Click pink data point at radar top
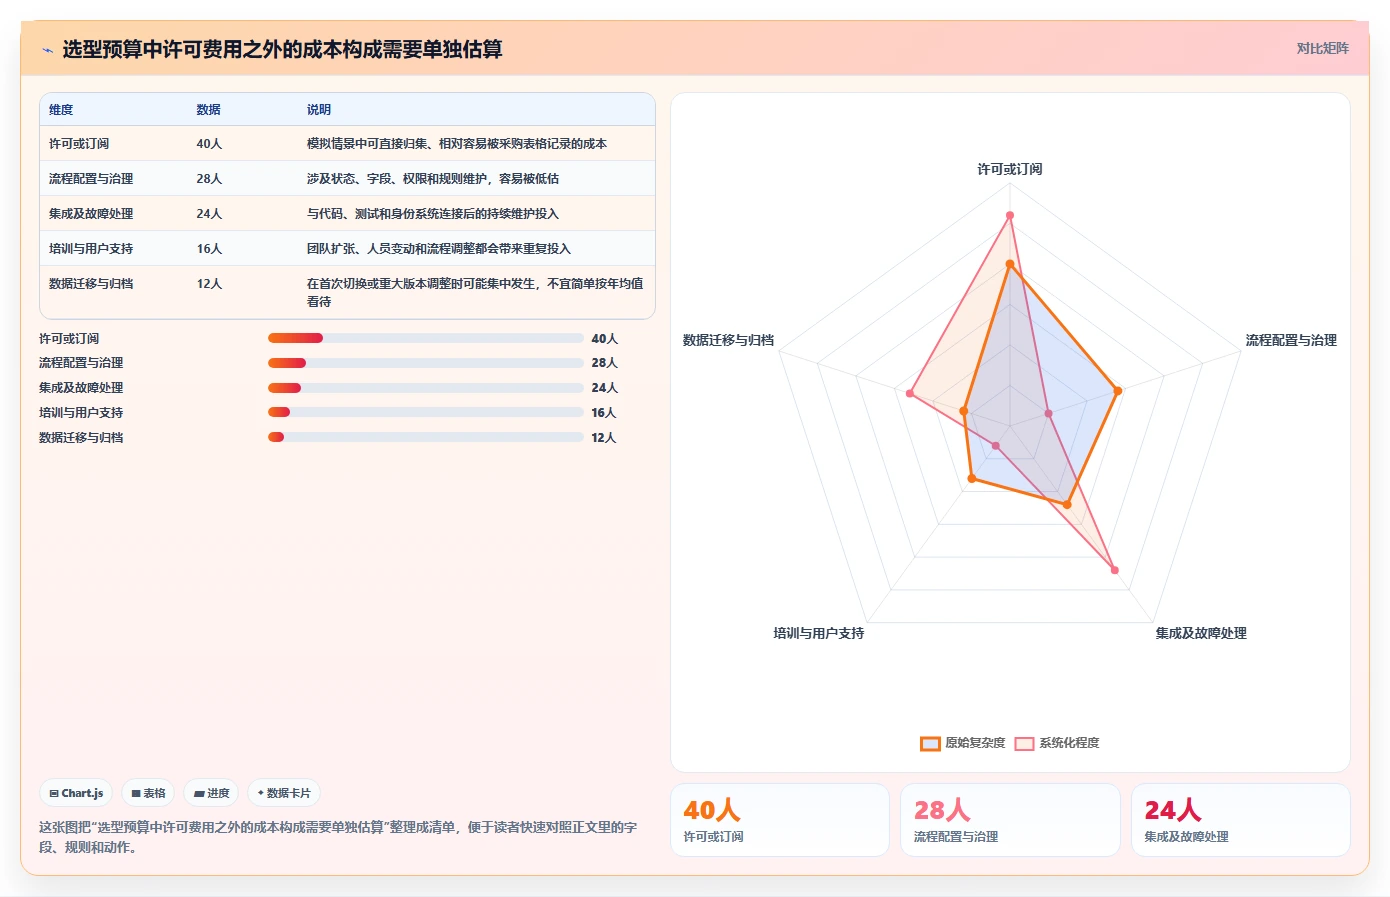Image resolution: width=1390 pixels, height=897 pixels. coord(1009,215)
